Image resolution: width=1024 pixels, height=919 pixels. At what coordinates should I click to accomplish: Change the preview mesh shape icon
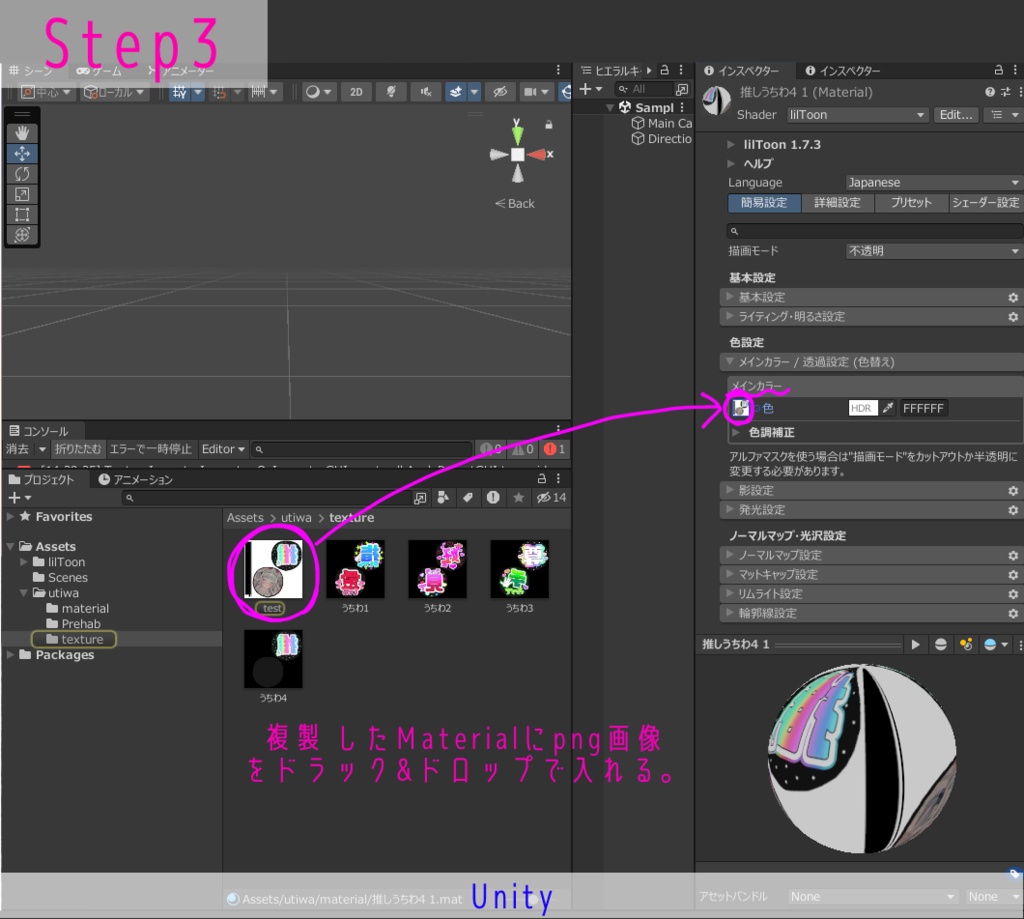940,645
